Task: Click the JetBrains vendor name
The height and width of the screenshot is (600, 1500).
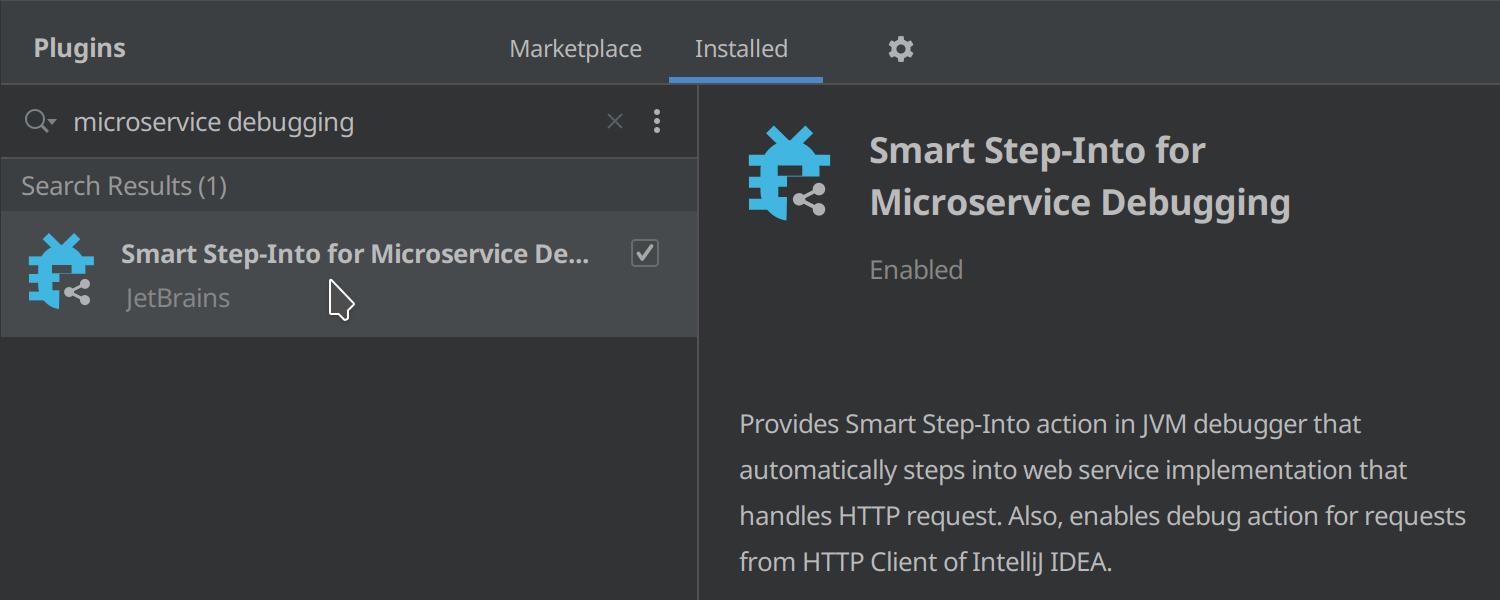Action: [178, 298]
